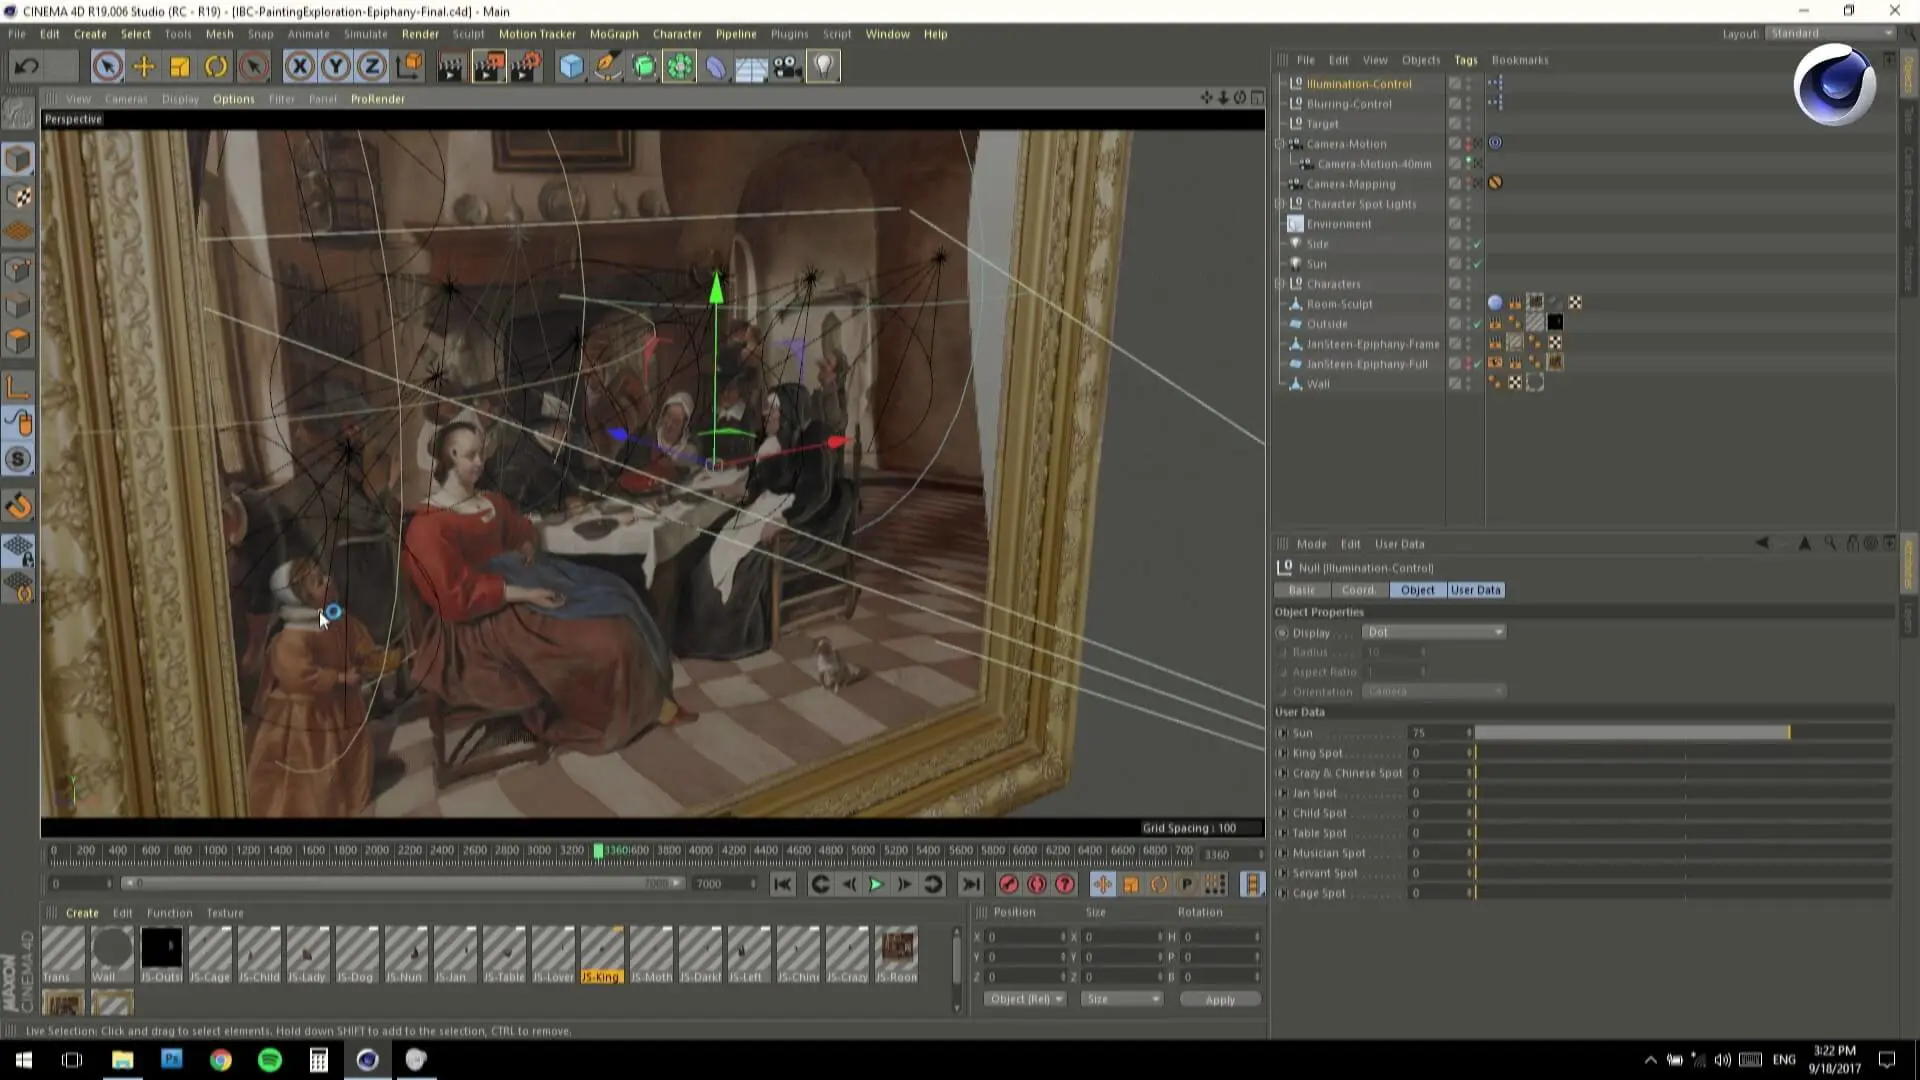Click the Coordinate System icon
This screenshot has width=1920, height=1080.
coord(409,67)
